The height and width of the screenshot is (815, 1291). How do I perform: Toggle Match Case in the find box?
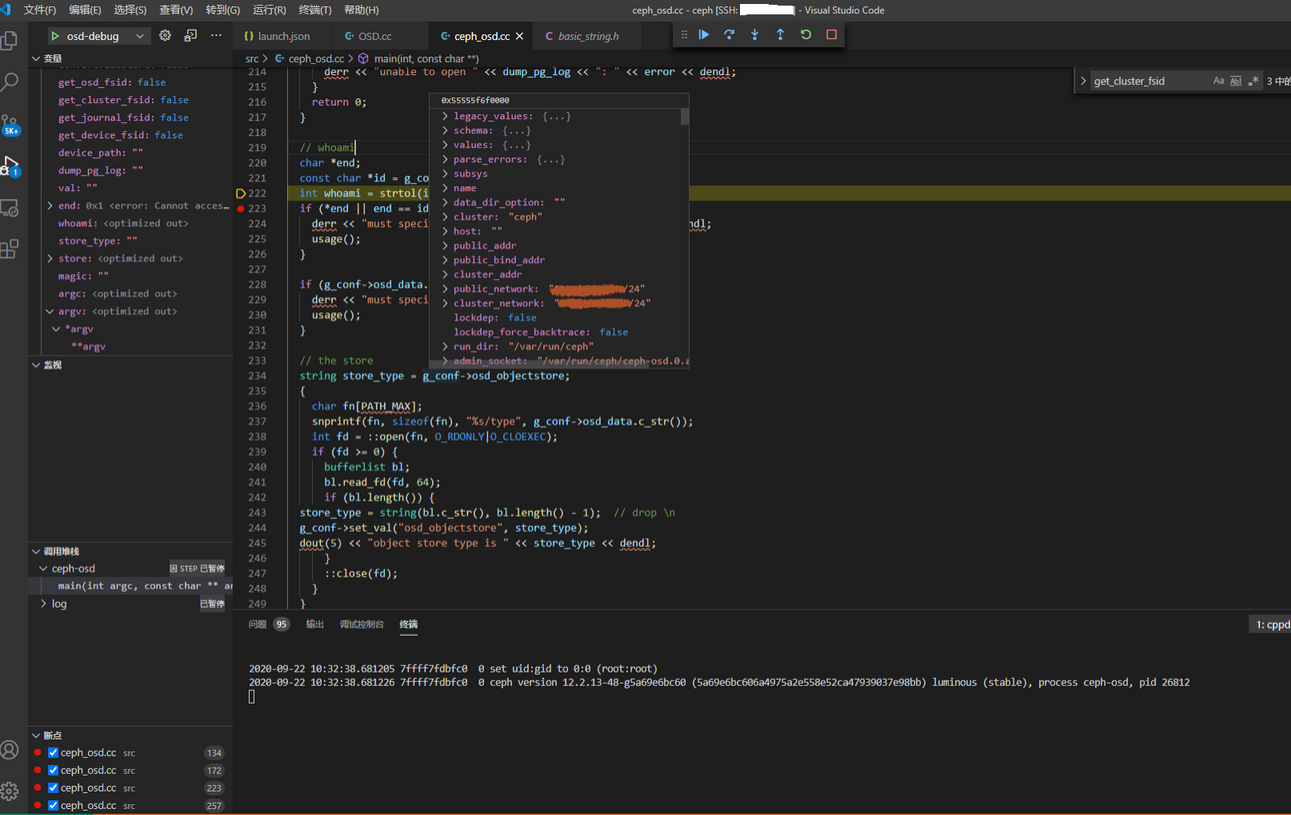click(1218, 81)
